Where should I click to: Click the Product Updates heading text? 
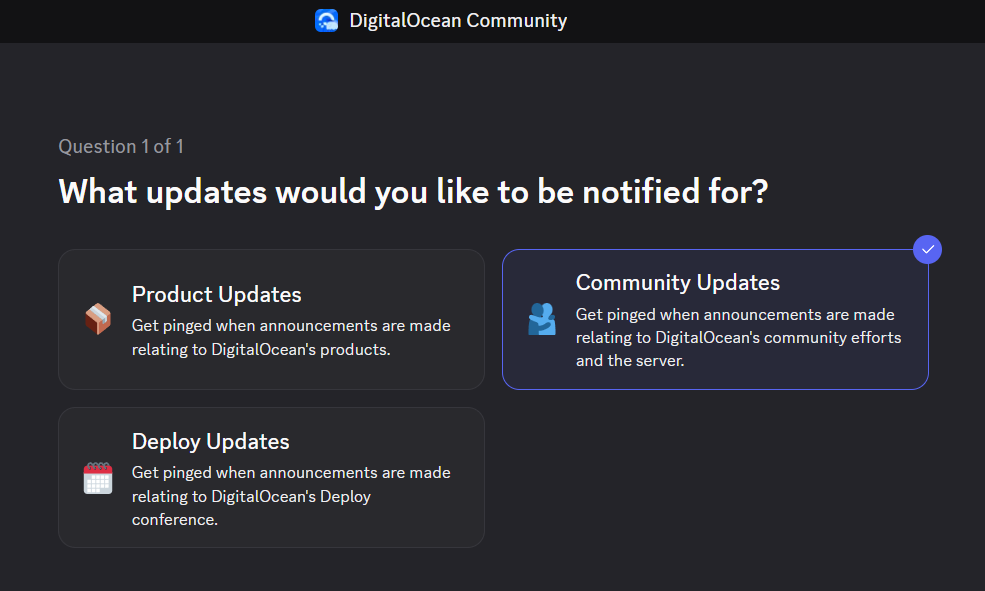[216, 294]
